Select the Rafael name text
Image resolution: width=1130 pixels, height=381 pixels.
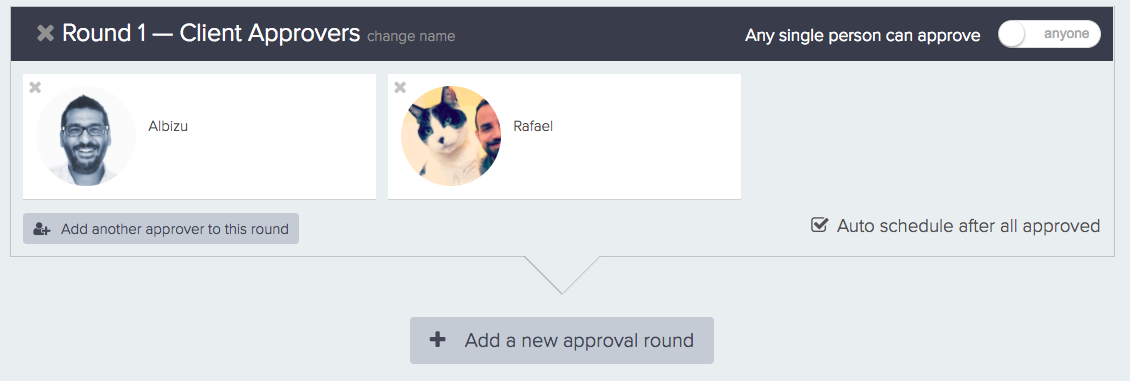(533, 126)
